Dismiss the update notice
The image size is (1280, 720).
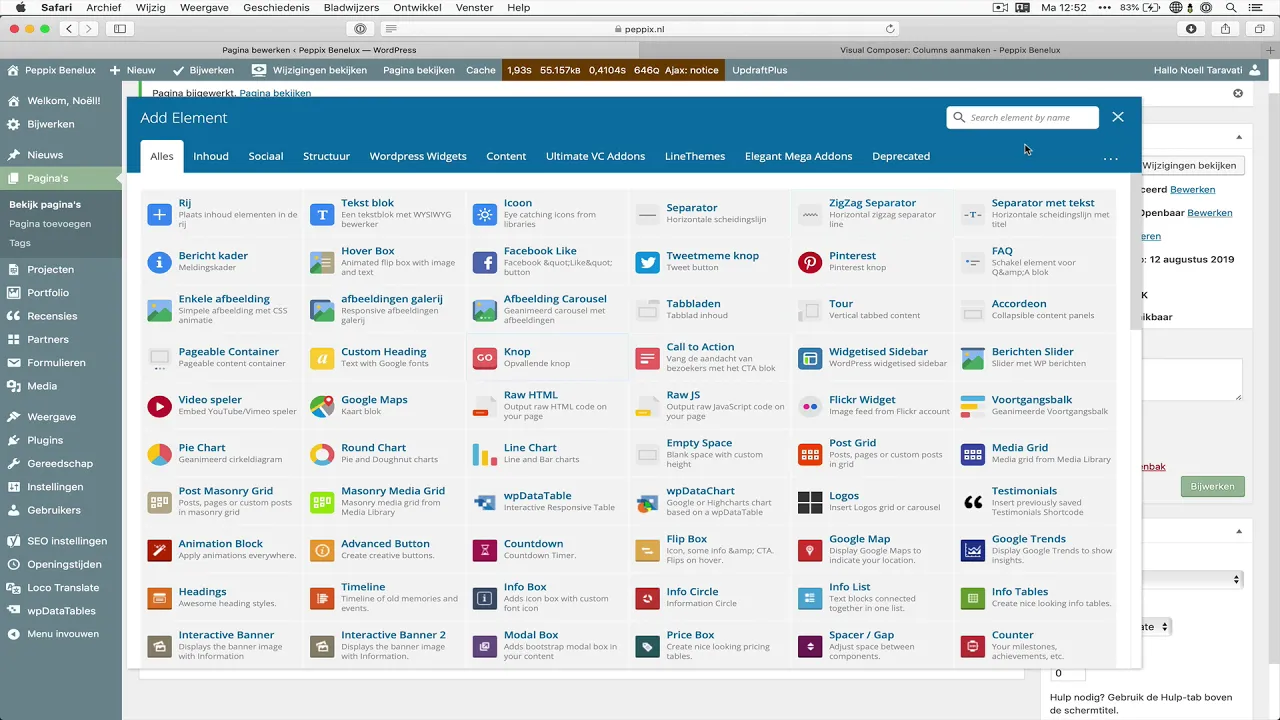tap(1238, 93)
